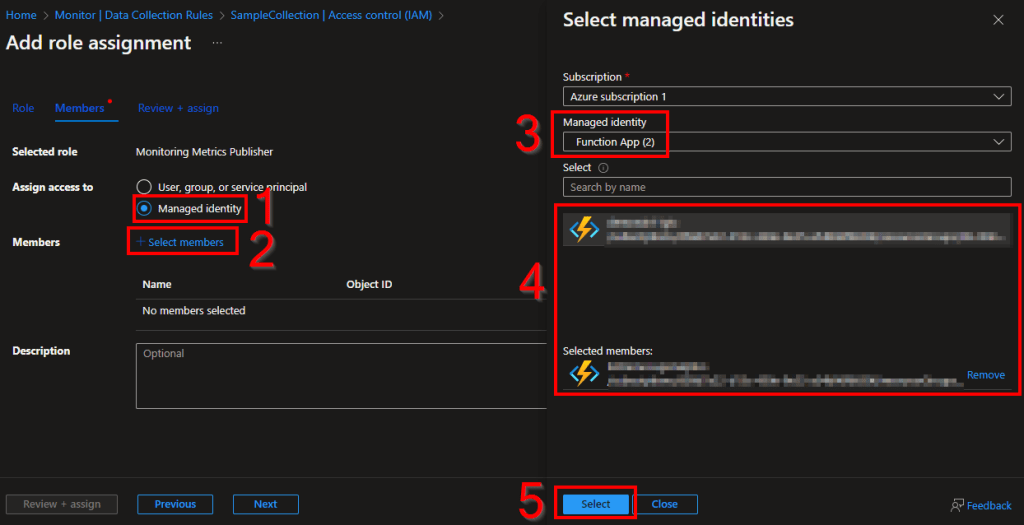The height and width of the screenshot is (525, 1024).
Task: Go to the Members tab
Action: coord(79,108)
